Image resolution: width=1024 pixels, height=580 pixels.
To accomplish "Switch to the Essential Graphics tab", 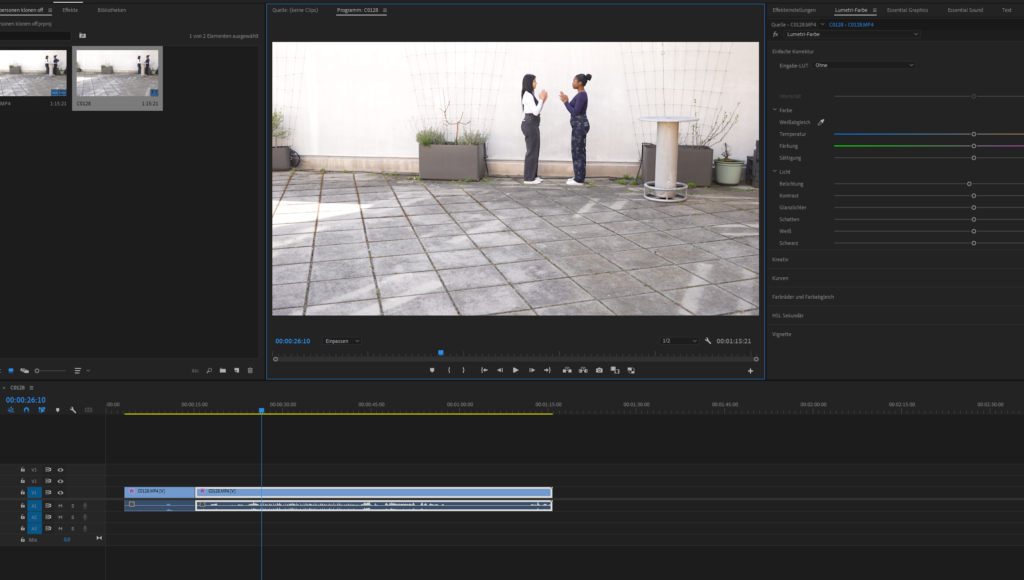I will click(907, 10).
